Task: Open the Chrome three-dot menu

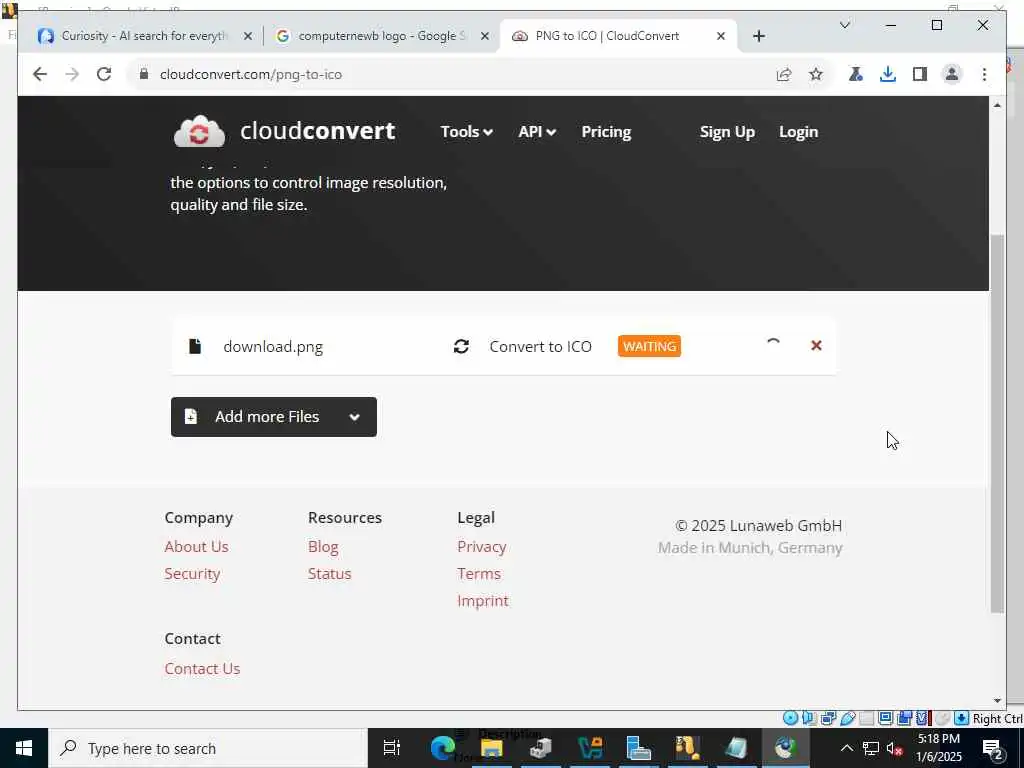Action: (x=984, y=74)
